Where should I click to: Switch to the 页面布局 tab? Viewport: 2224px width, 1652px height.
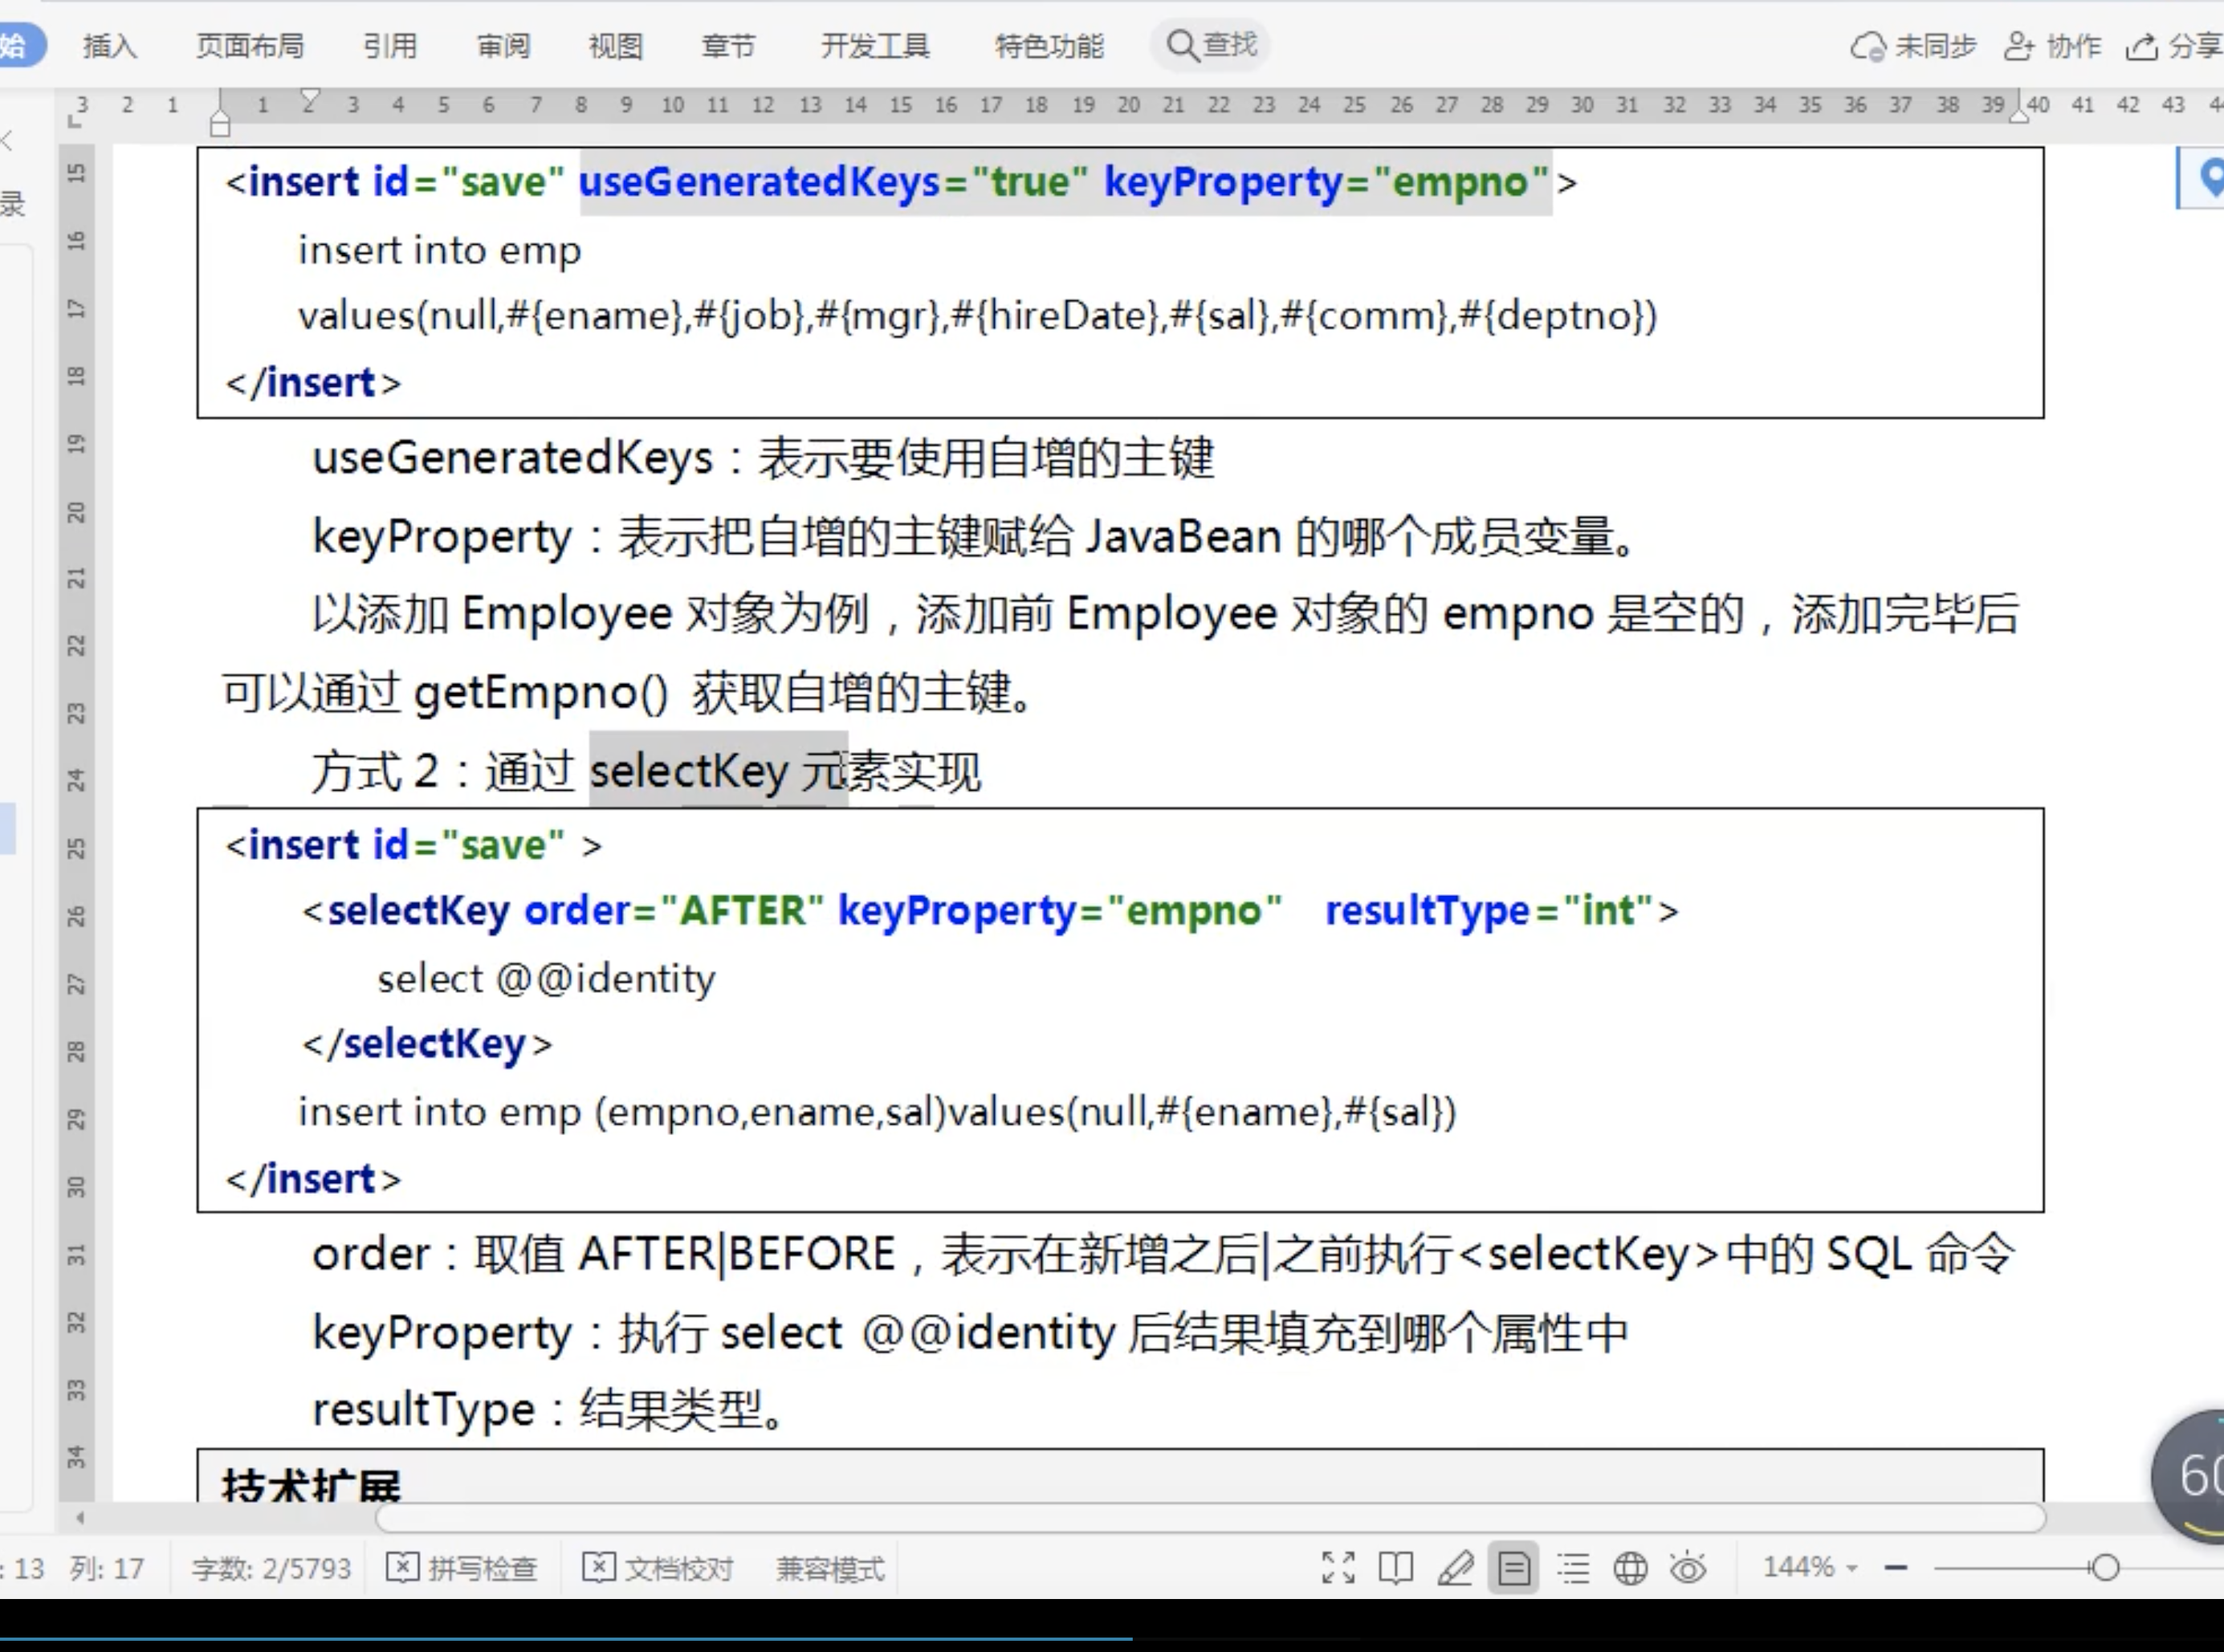pos(250,46)
